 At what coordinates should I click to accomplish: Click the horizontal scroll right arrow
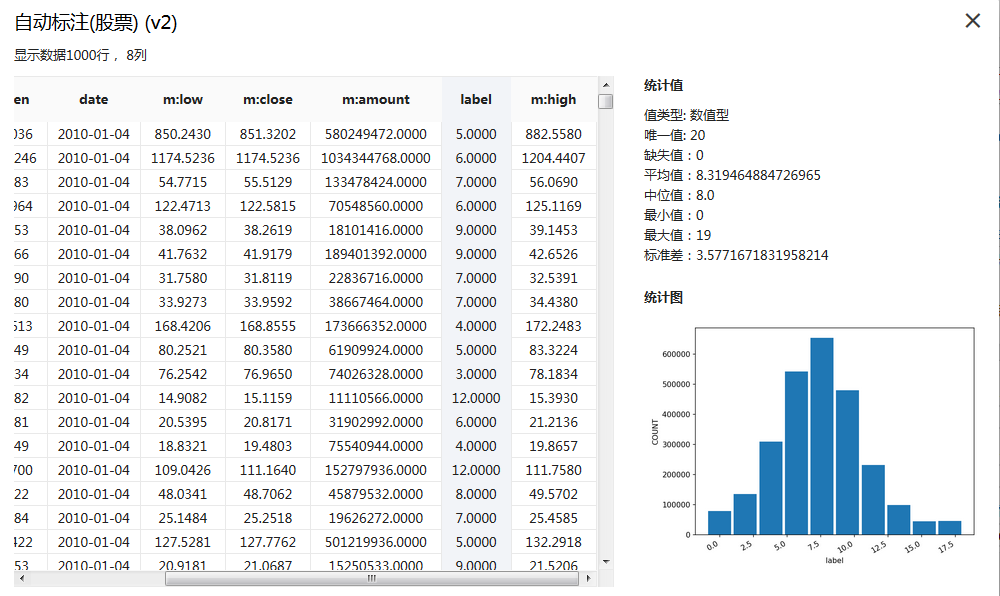click(x=588, y=578)
